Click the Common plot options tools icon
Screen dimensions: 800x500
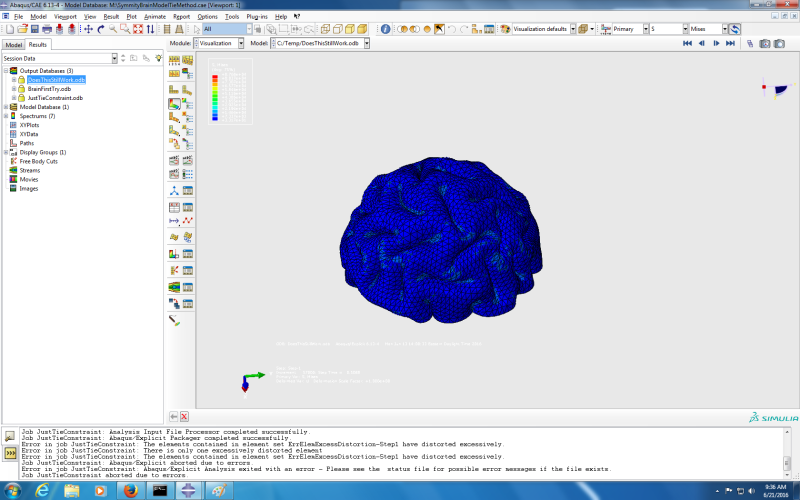tap(188, 74)
